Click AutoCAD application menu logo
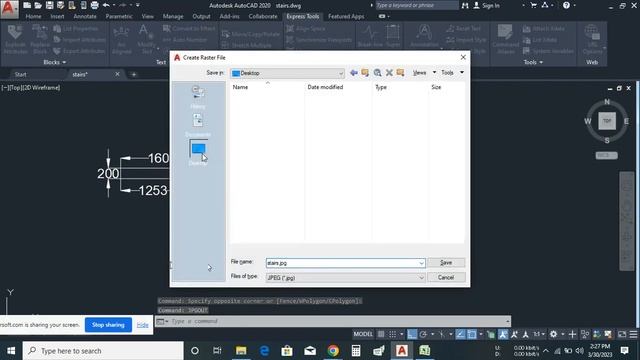This screenshot has height=360, width=640. [9, 9]
